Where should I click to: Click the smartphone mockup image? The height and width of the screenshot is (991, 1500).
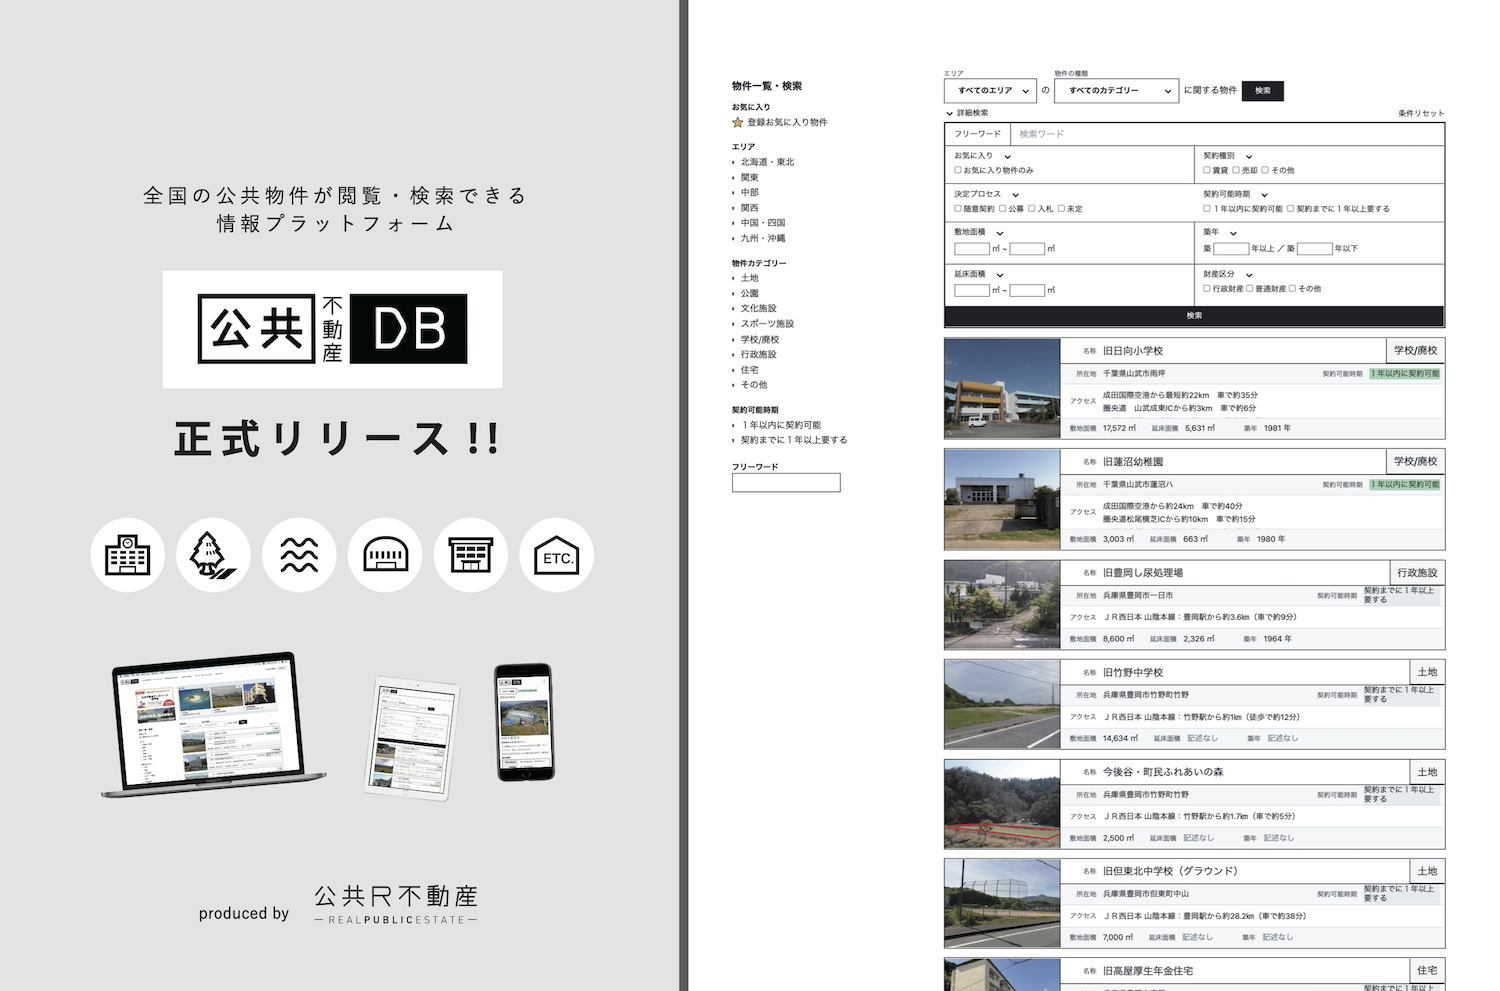click(524, 722)
